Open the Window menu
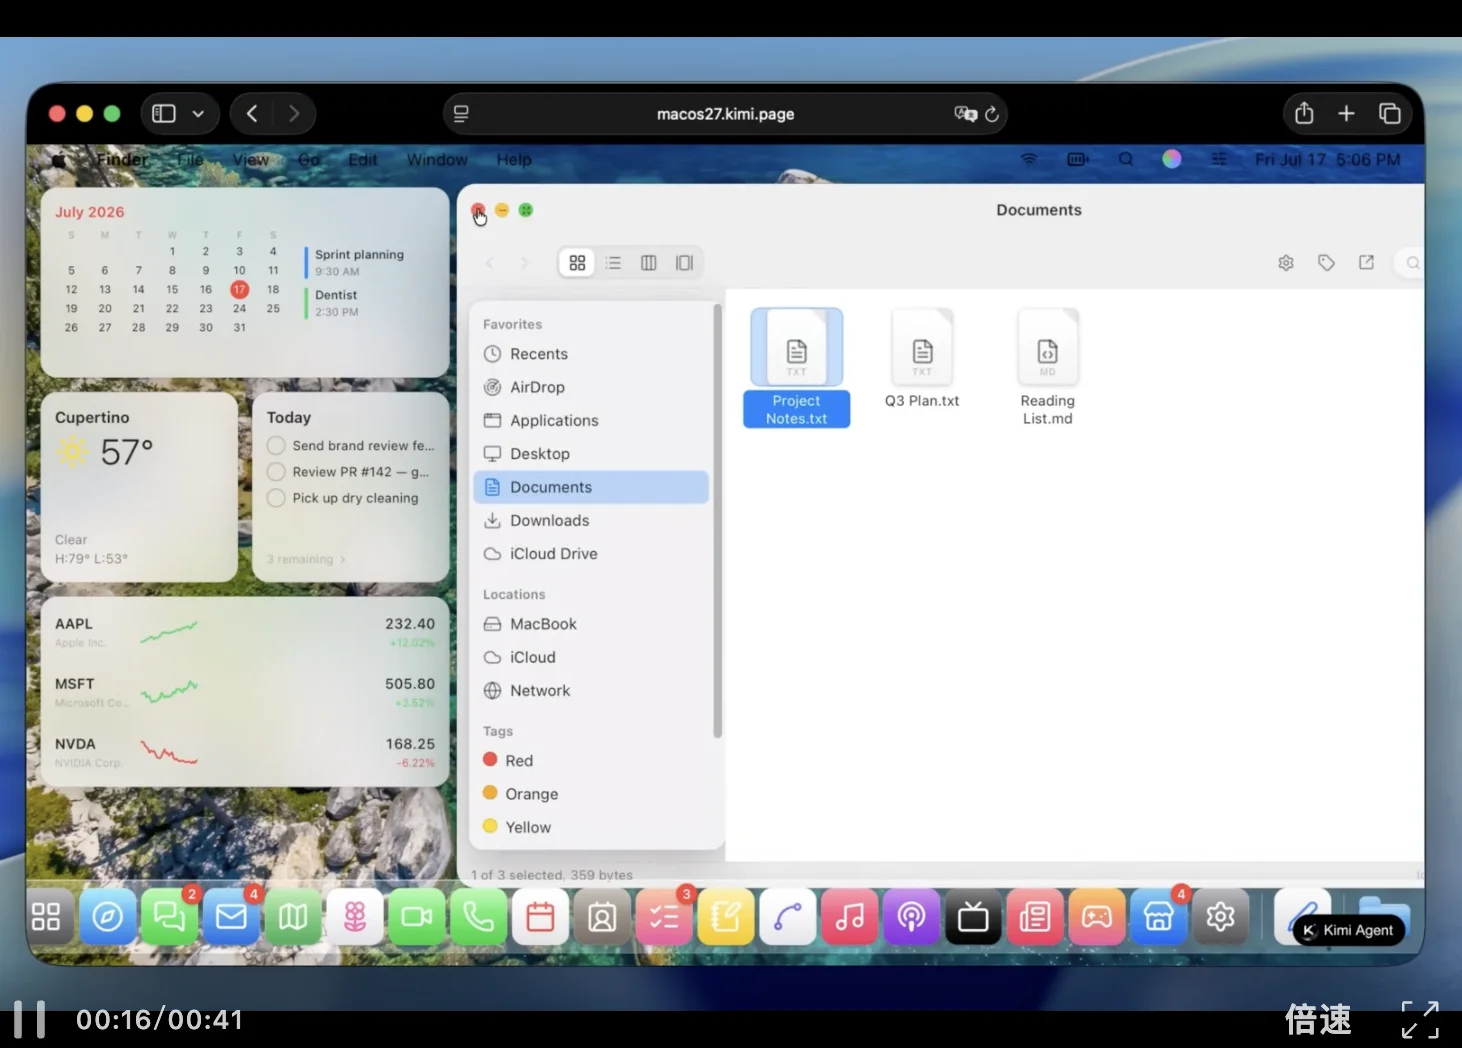 coord(437,160)
